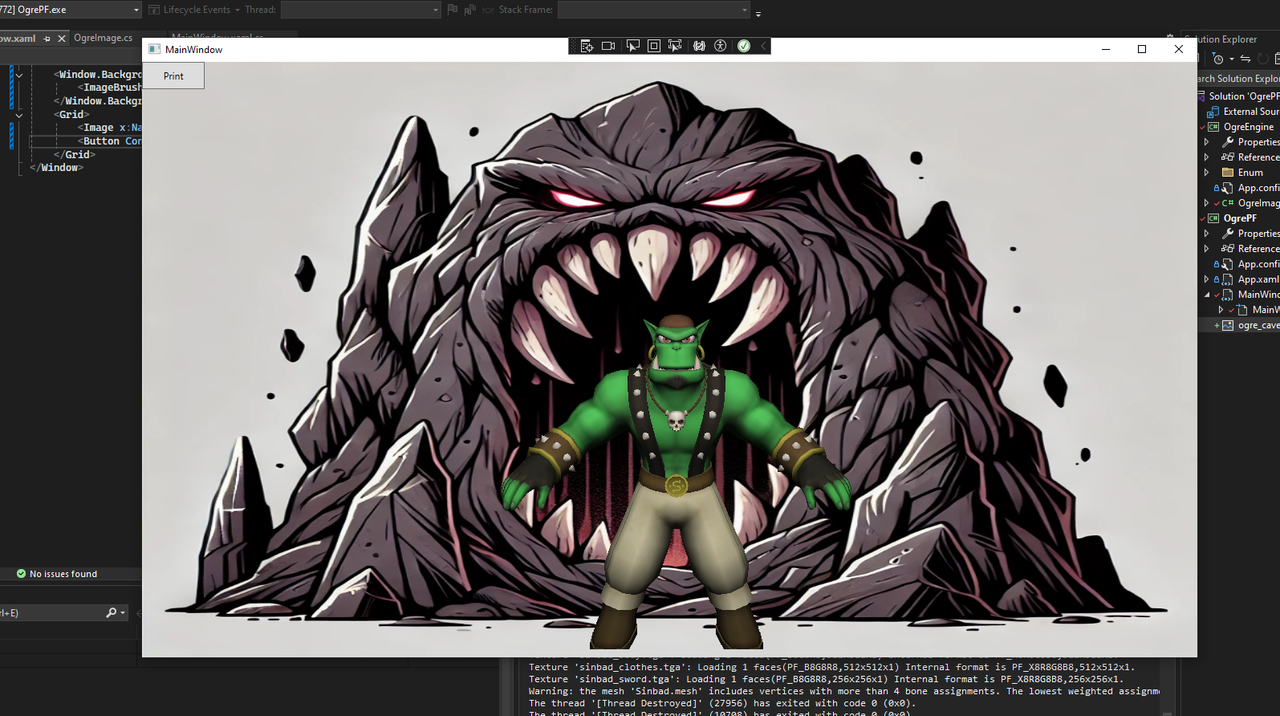1280x716 pixels.
Task: Click the Sinbad.mesh warning line in Output
Action: coord(844,691)
